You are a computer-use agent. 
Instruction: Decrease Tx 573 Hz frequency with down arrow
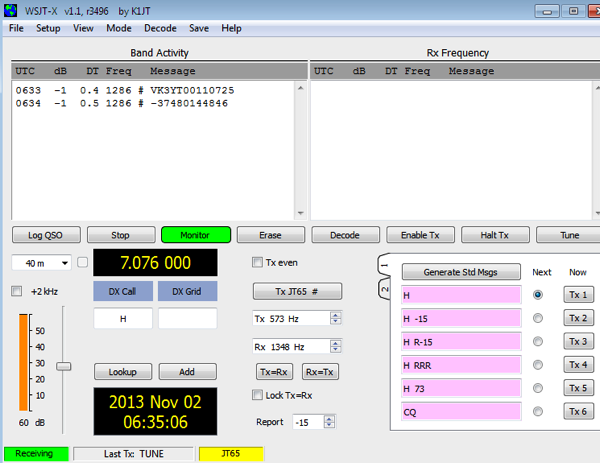click(336, 321)
